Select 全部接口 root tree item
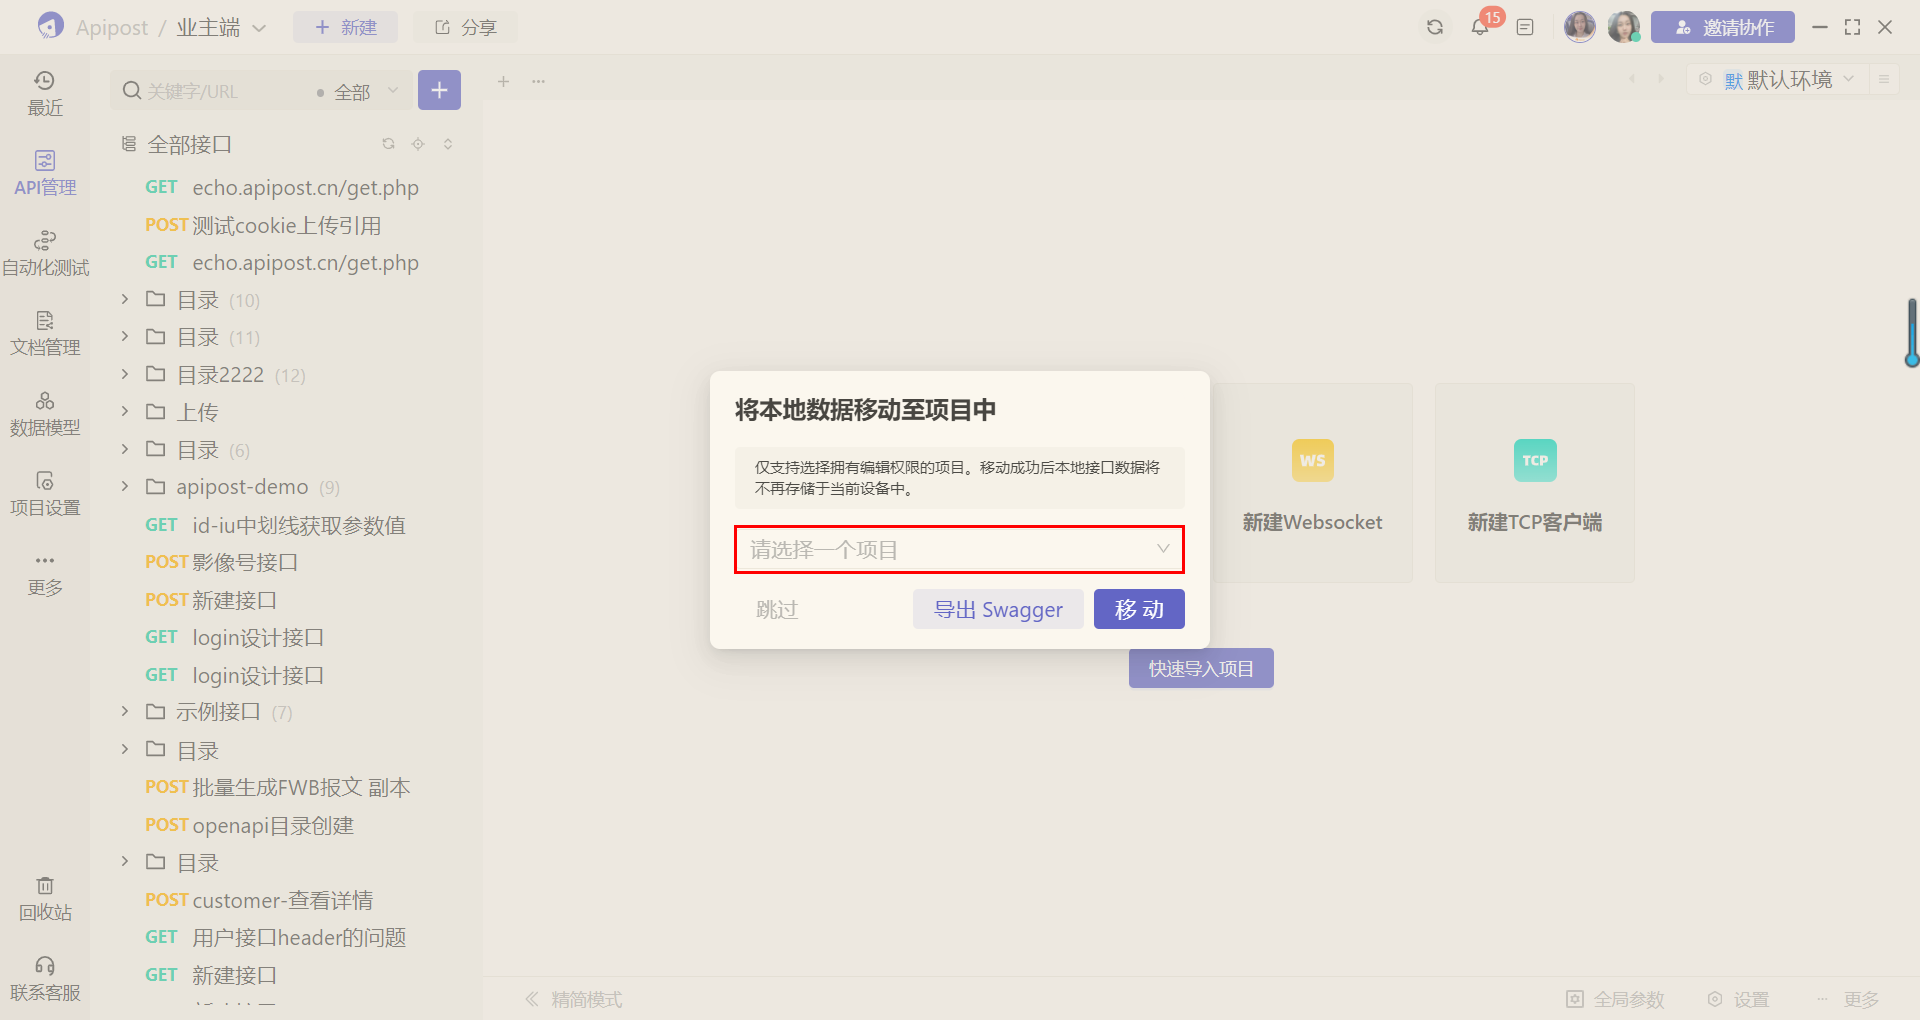The height and width of the screenshot is (1020, 1920). coord(190,144)
